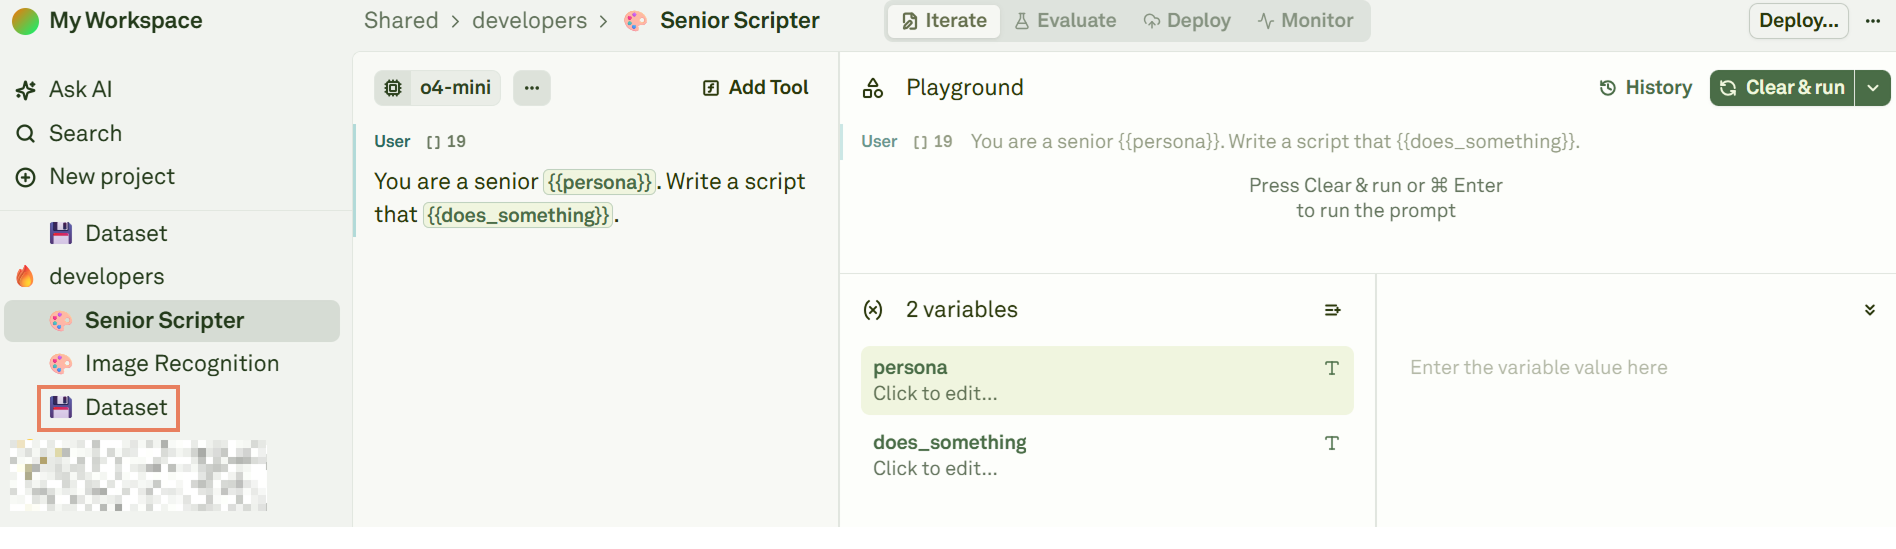
Task: Click the Search magnifier icon
Action: click(26, 133)
